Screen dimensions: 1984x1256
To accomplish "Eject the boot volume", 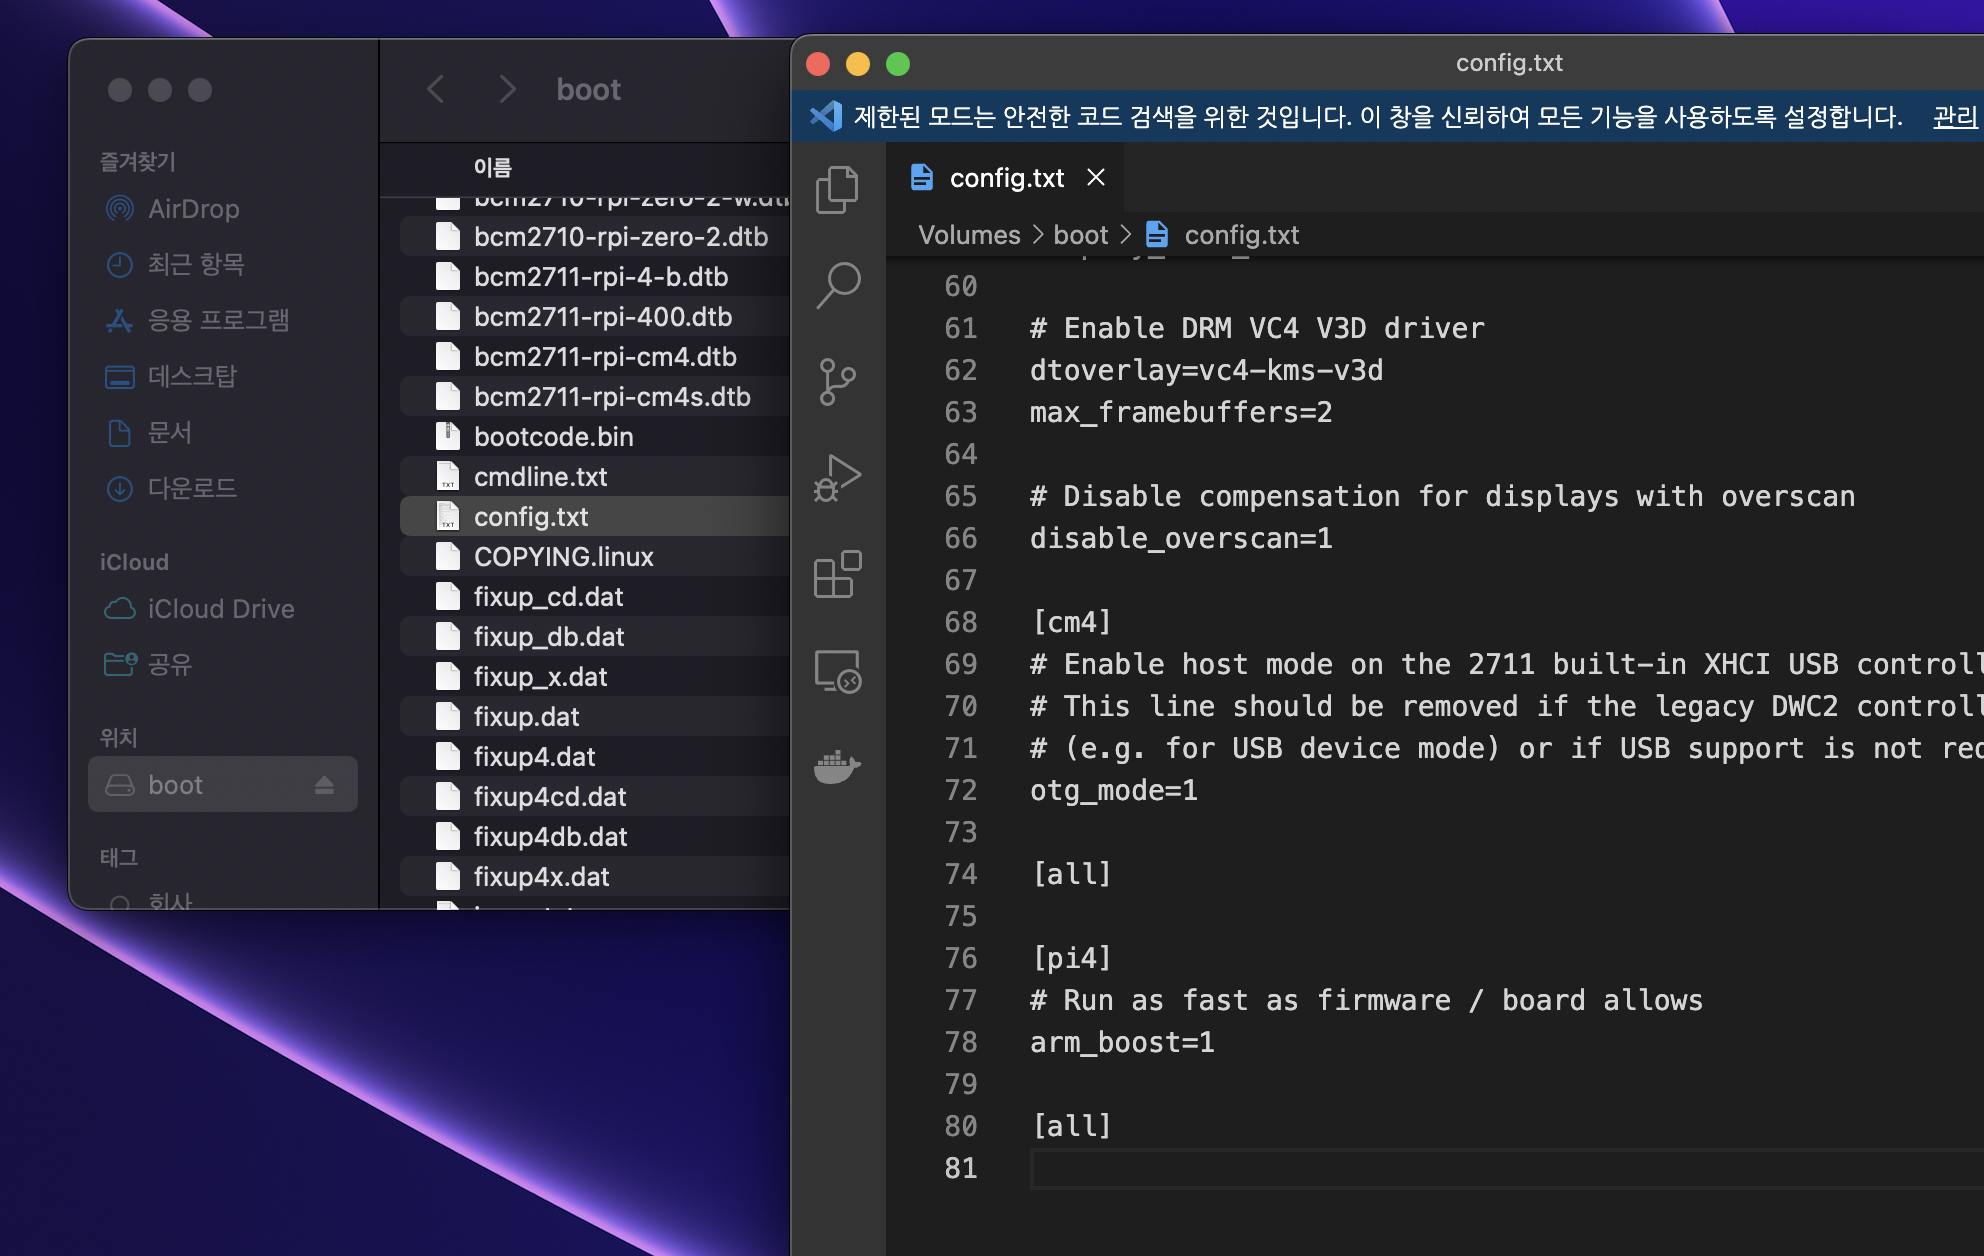I will coord(324,785).
